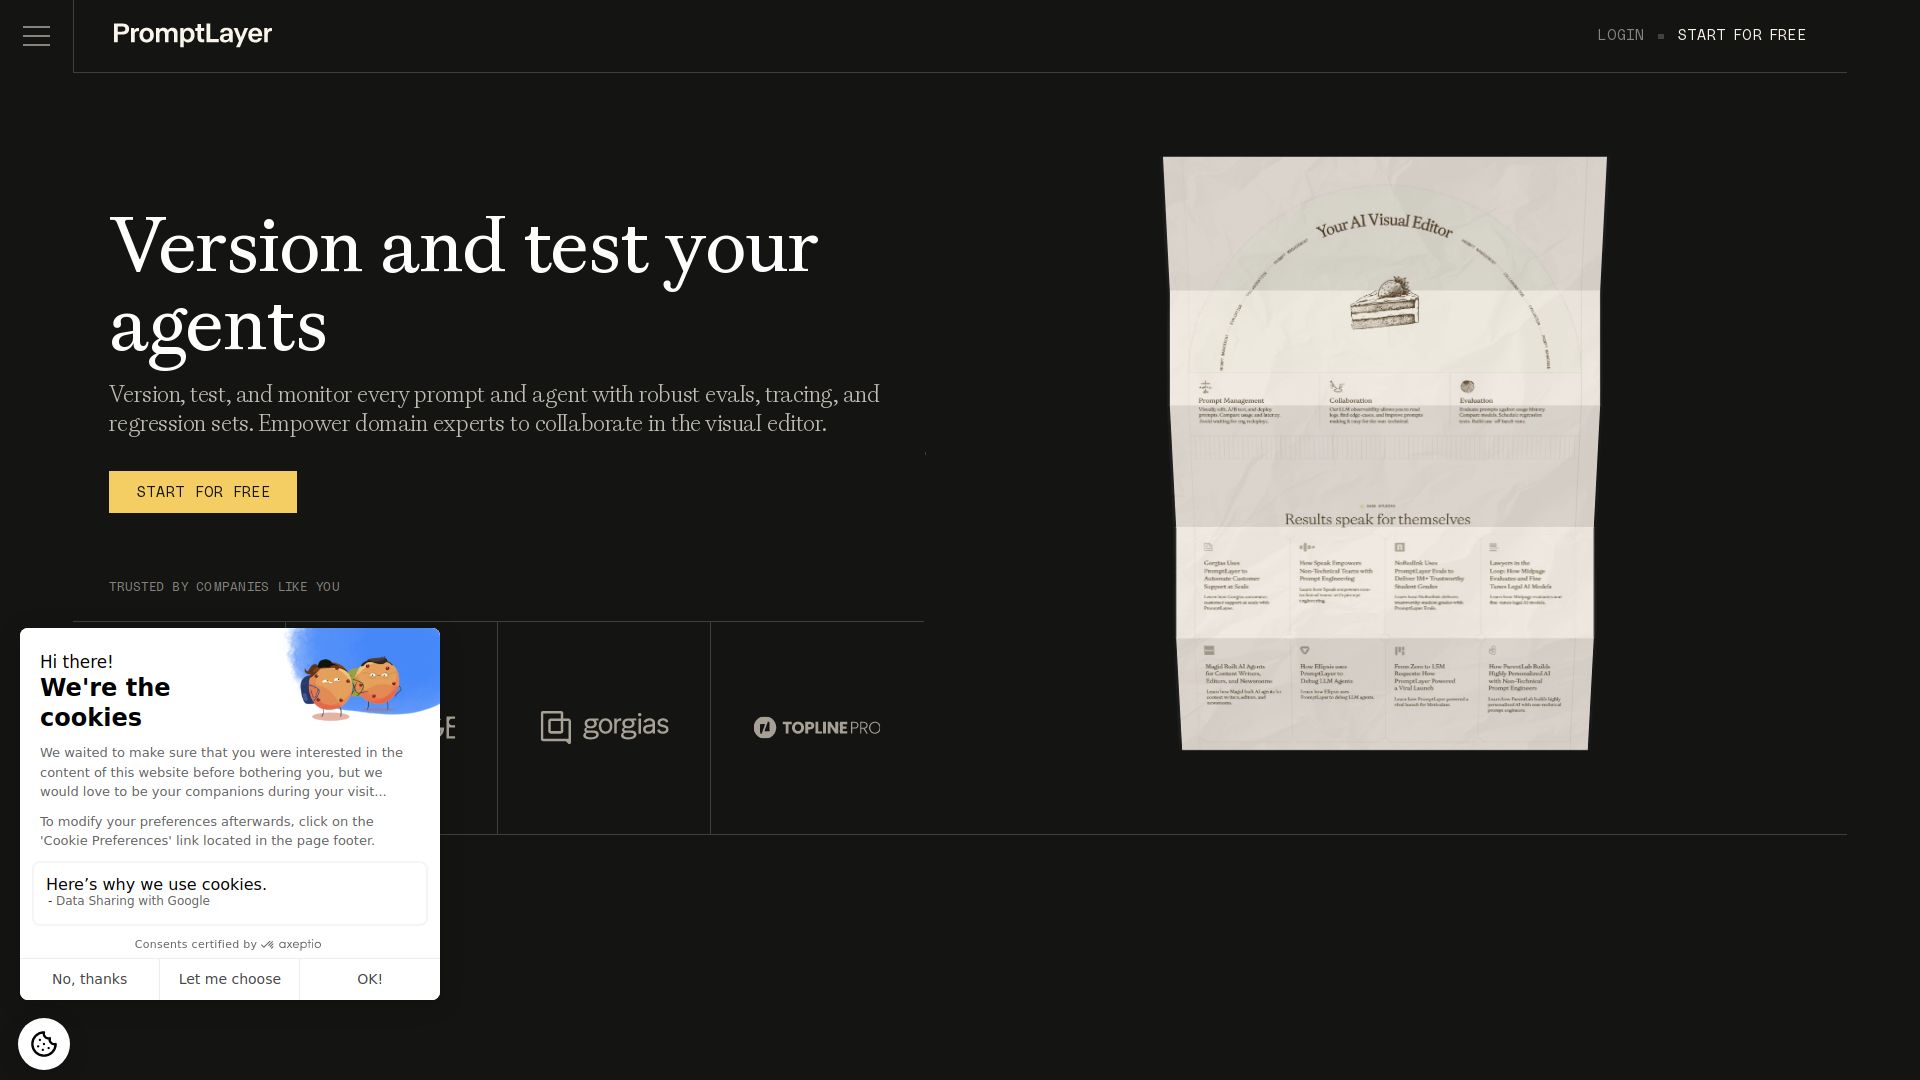Click the LOGIN link in the header
This screenshot has height=1080, width=1920.
[x=1620, y=35]
